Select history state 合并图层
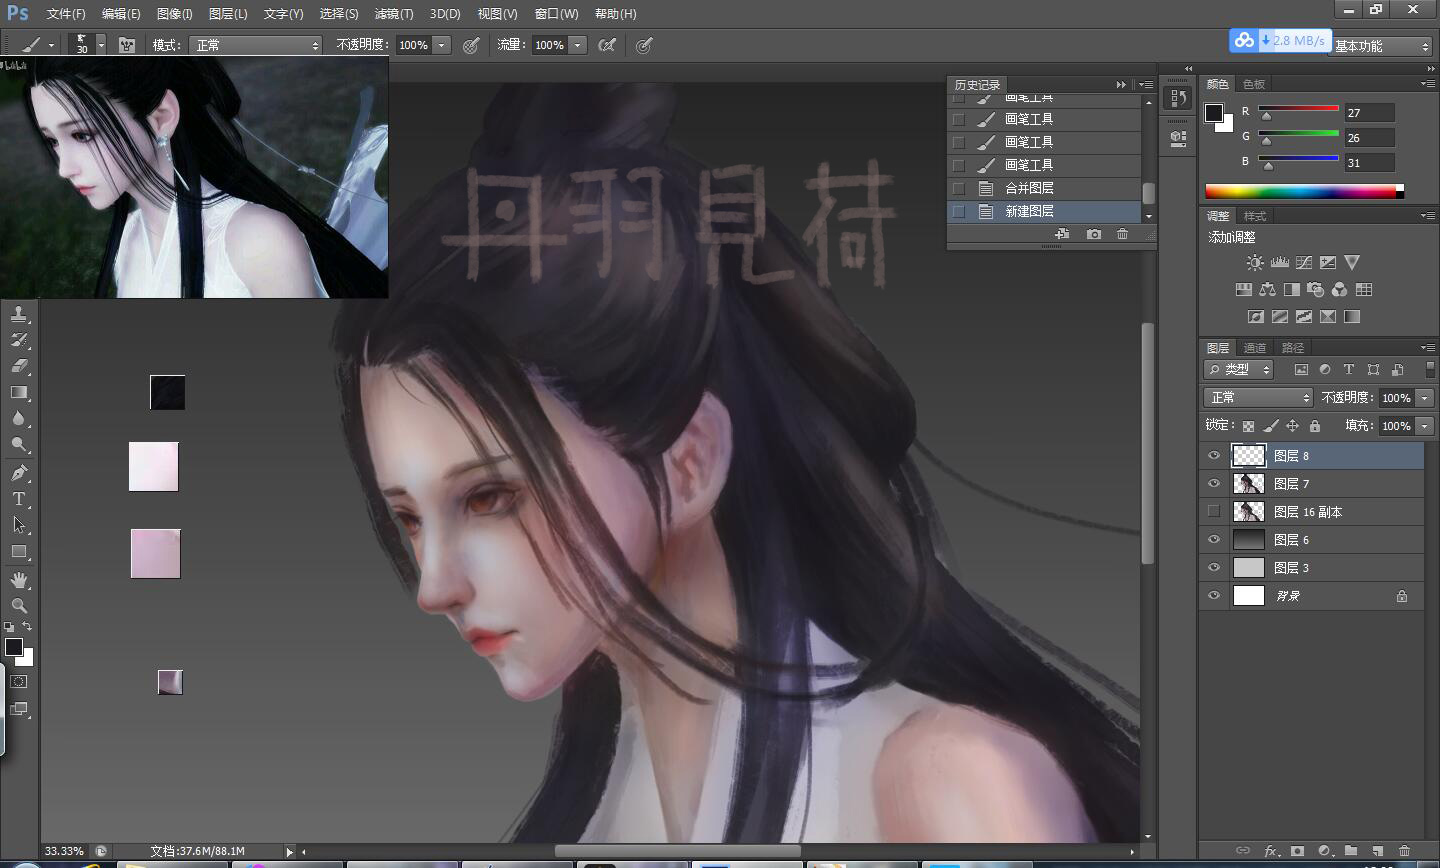1440x868 pixels. click(x=1044, y=188)
